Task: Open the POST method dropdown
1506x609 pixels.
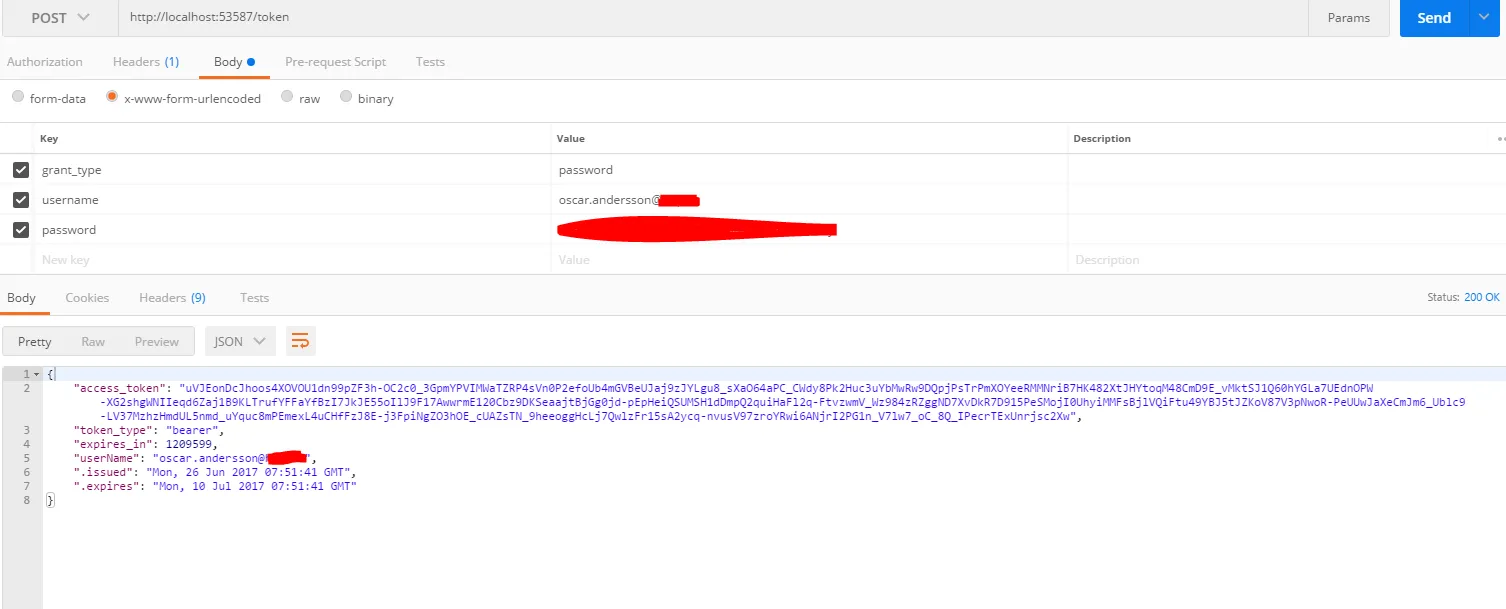Action: 60,17
